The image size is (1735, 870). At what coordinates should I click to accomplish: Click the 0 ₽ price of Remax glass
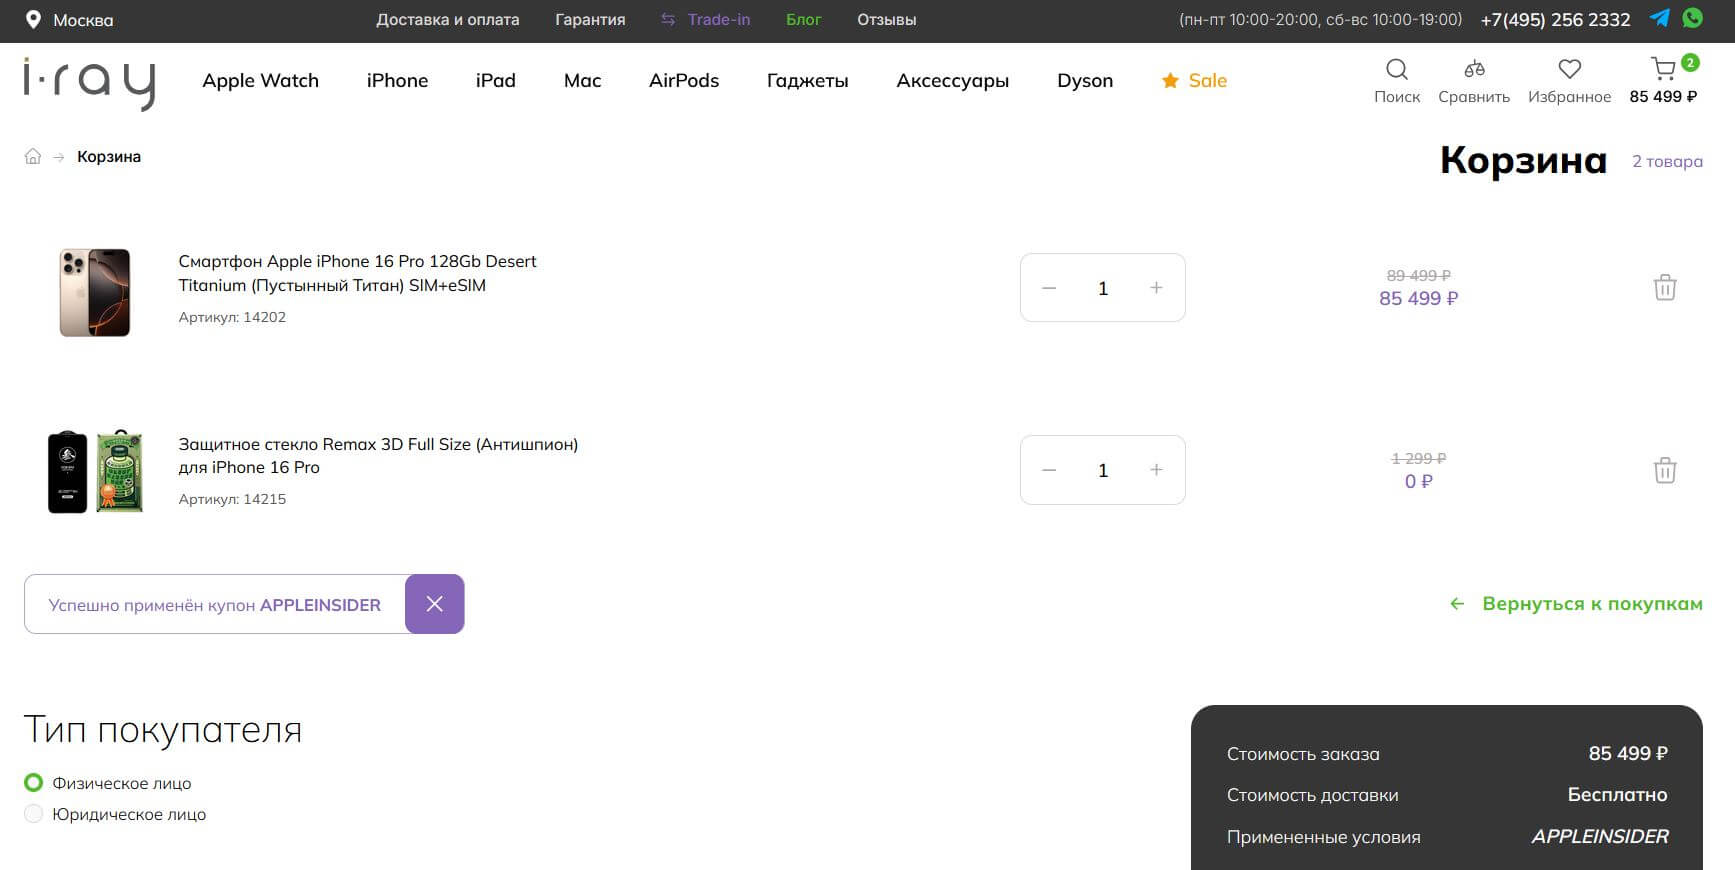(x=1418, y=481)
